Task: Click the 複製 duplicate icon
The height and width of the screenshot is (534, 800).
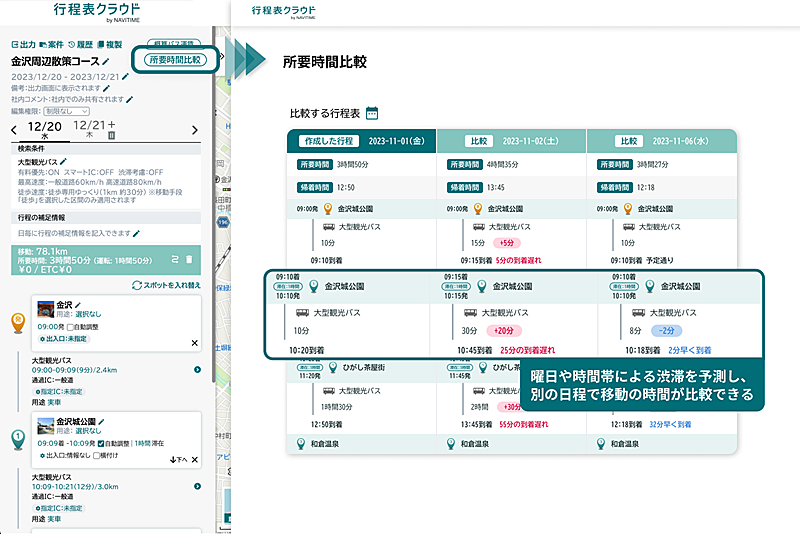Action: point(110,45)
